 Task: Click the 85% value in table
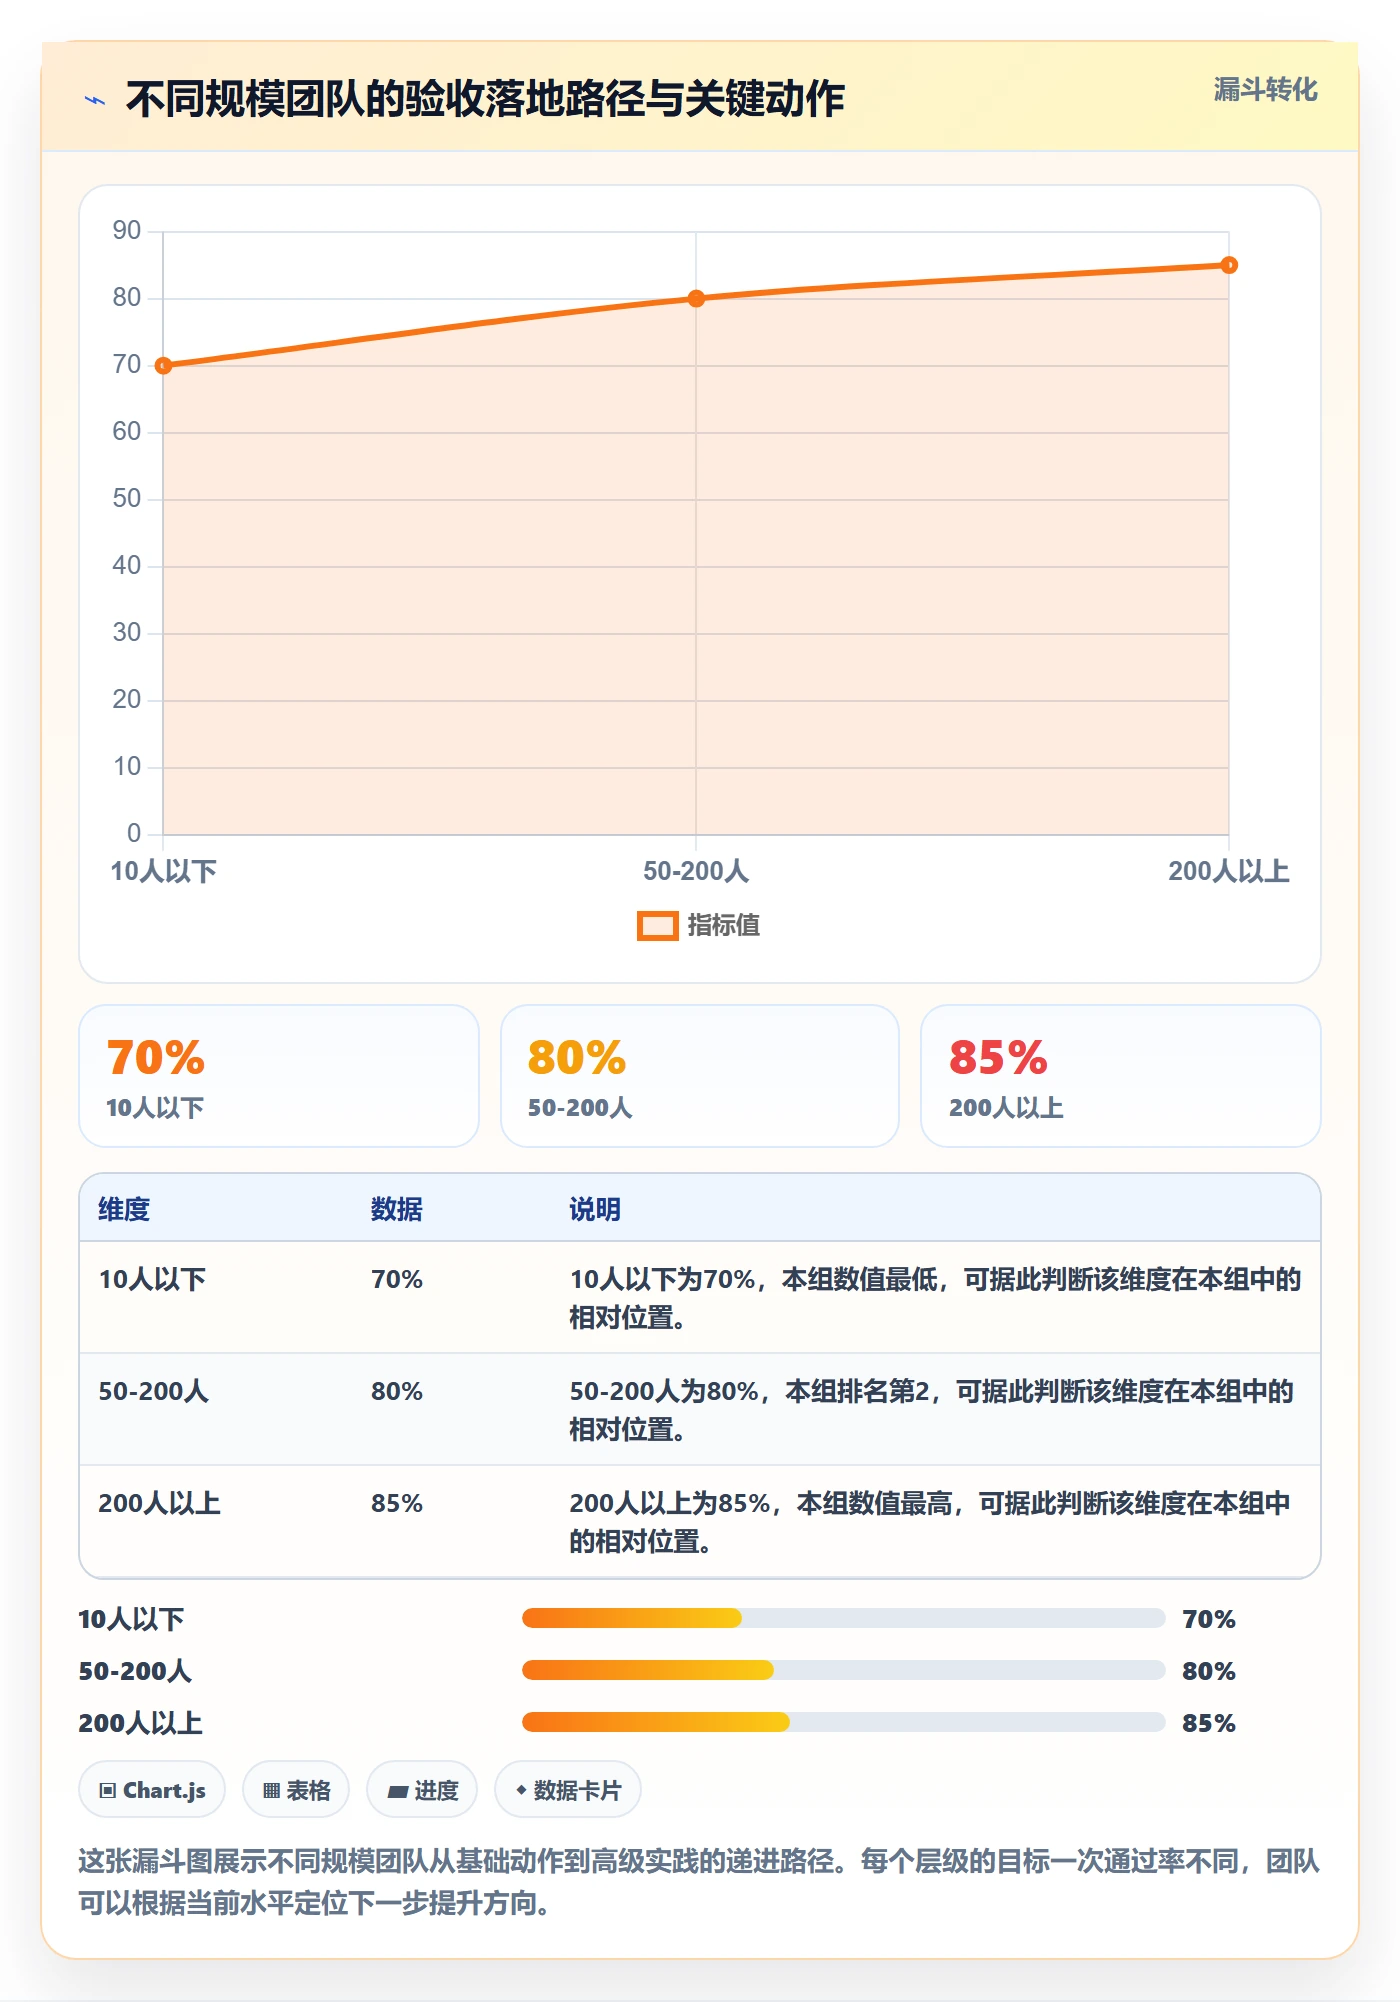click(x=397, y=1503)
